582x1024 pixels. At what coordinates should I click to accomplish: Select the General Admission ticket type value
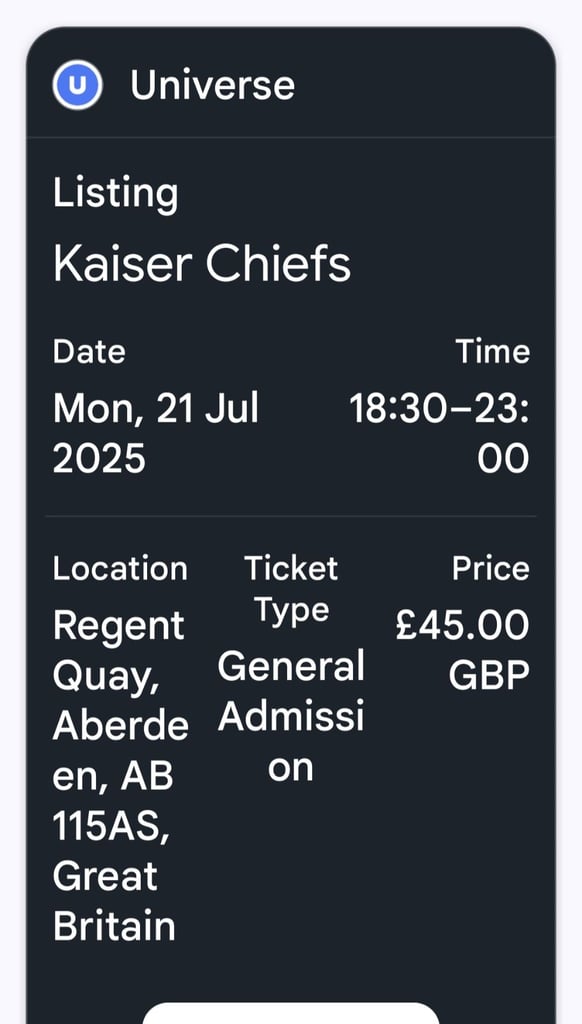click(291, 717)
